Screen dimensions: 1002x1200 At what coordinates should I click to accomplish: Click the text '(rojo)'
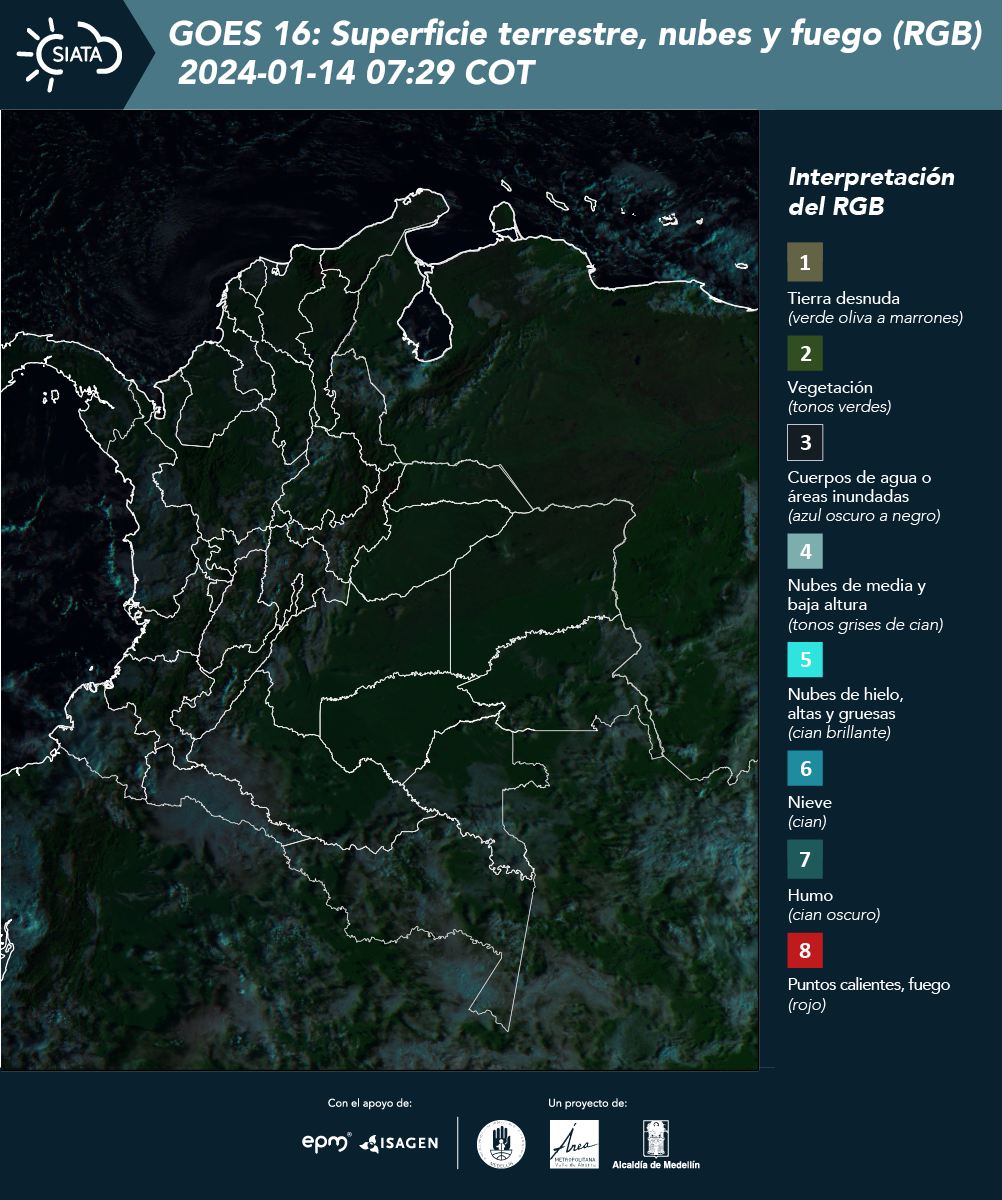tap(807, 1005)
